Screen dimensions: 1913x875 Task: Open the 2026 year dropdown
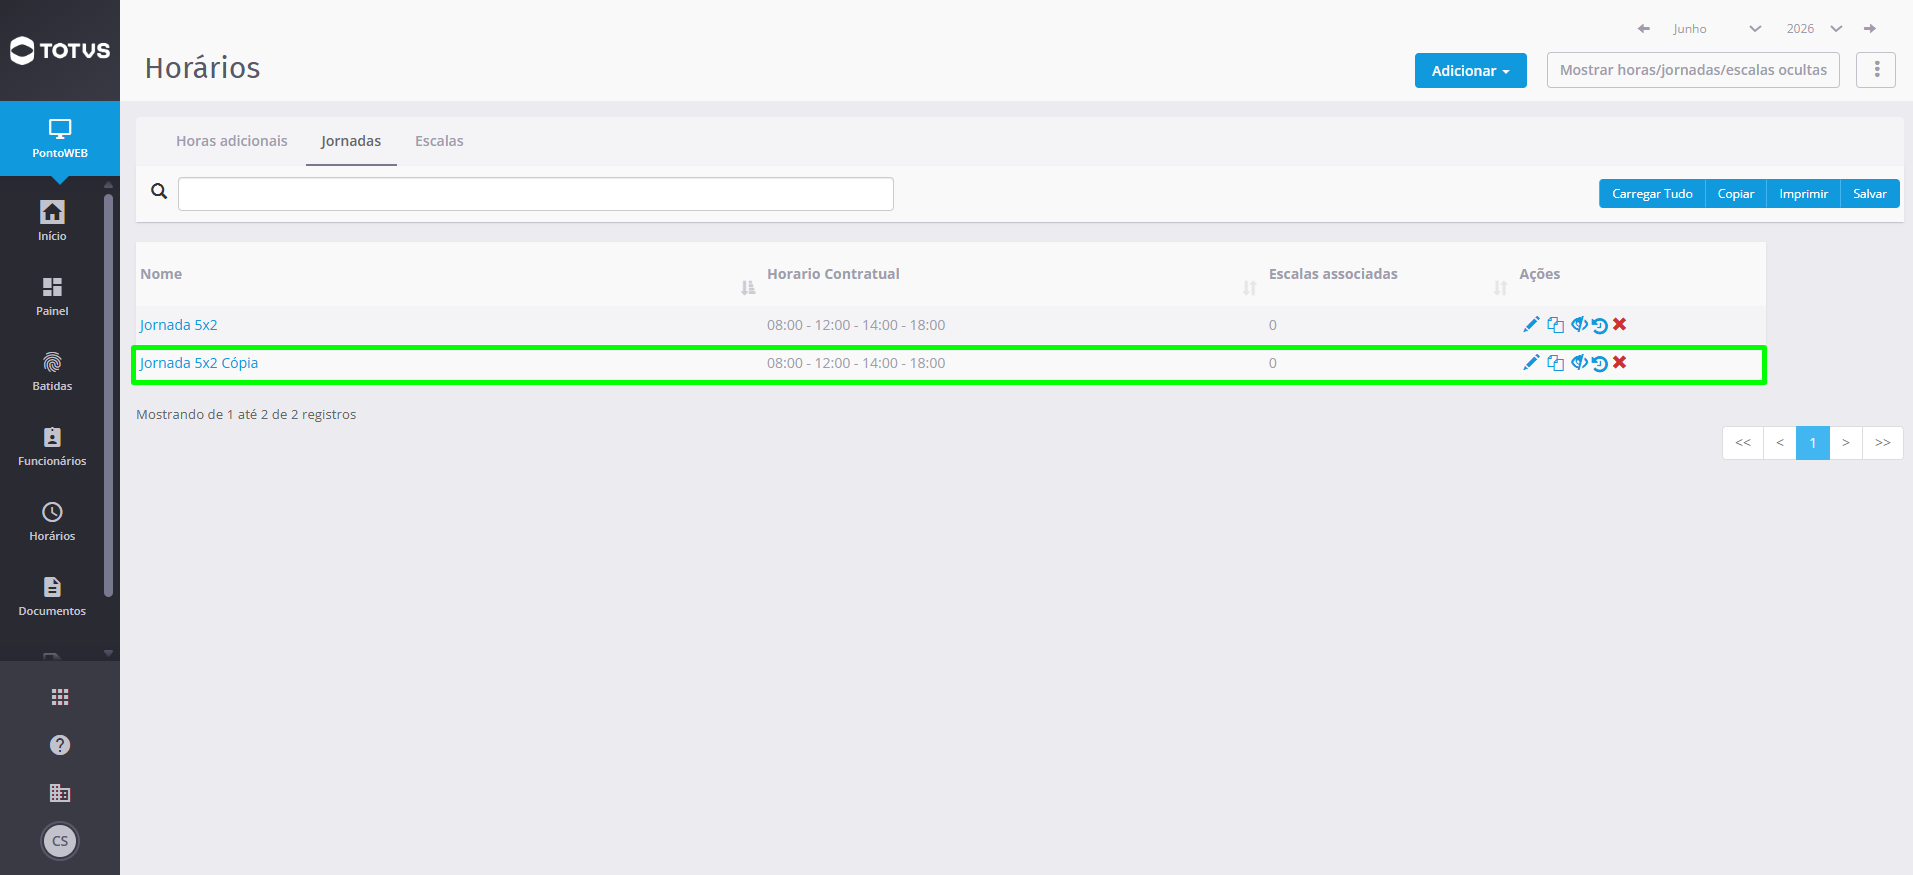pos(1814,29)
